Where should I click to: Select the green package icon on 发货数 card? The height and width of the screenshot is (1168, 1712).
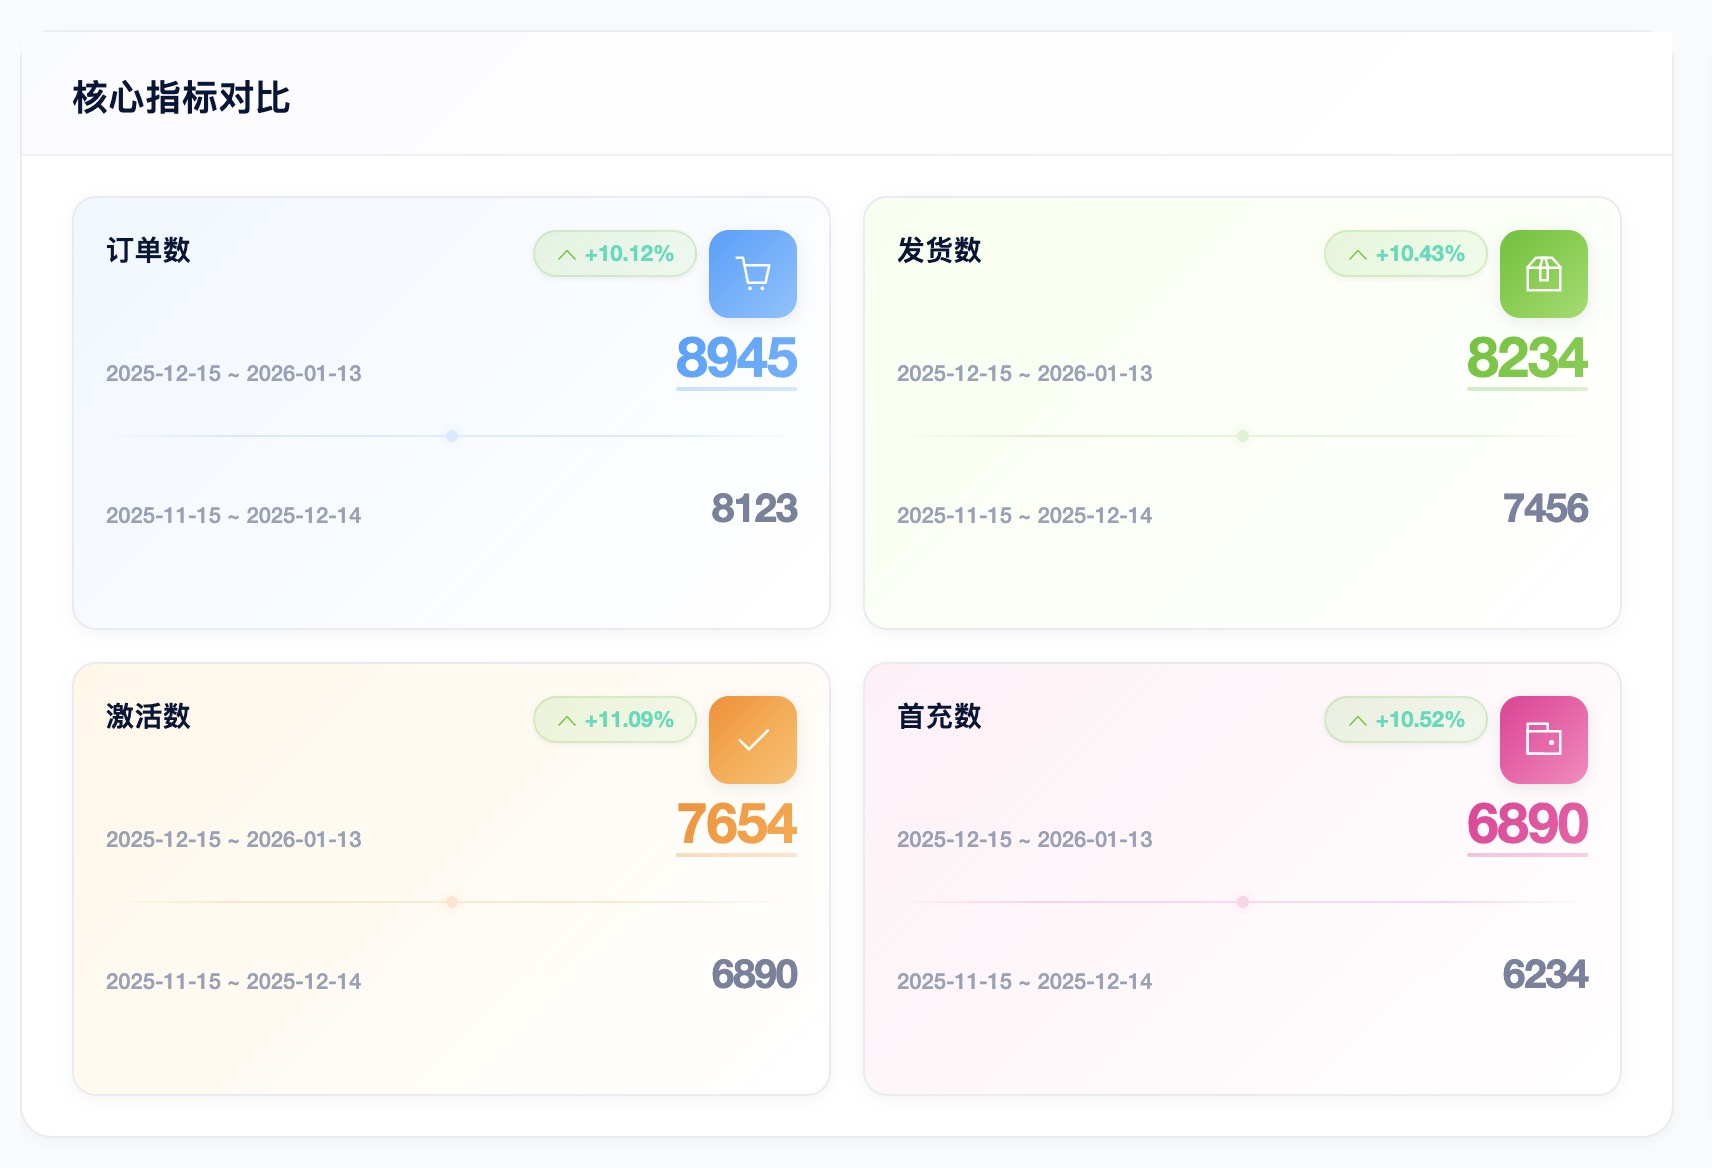1543,275
